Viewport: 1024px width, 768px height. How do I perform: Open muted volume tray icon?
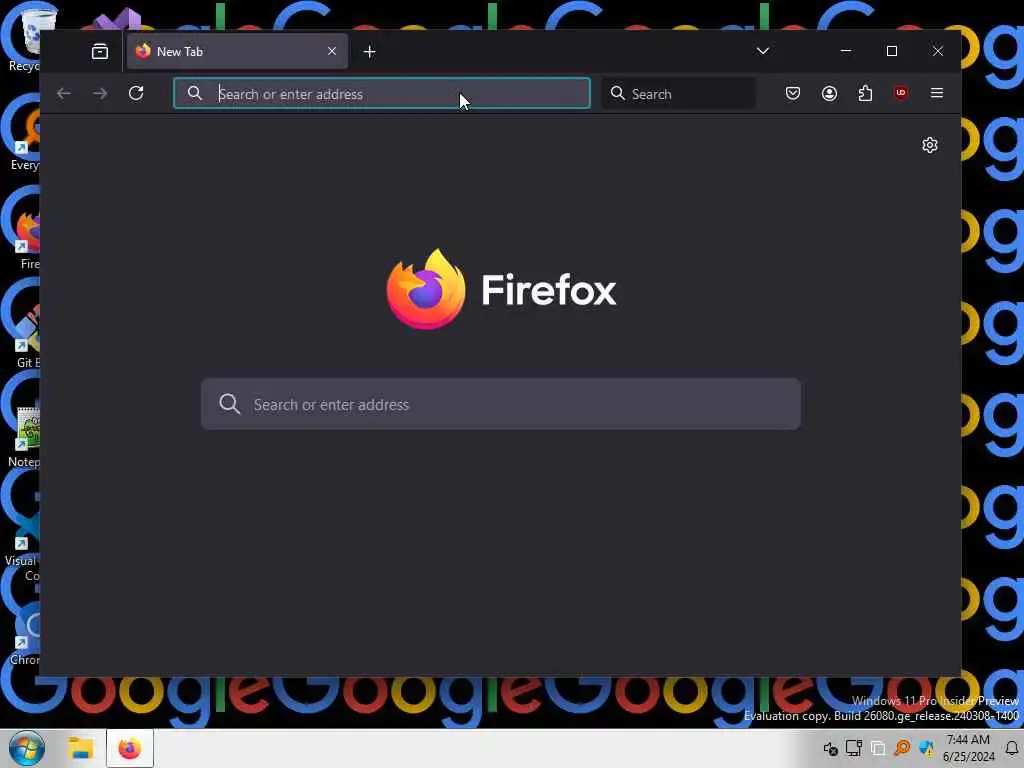[x=830, y=748]
